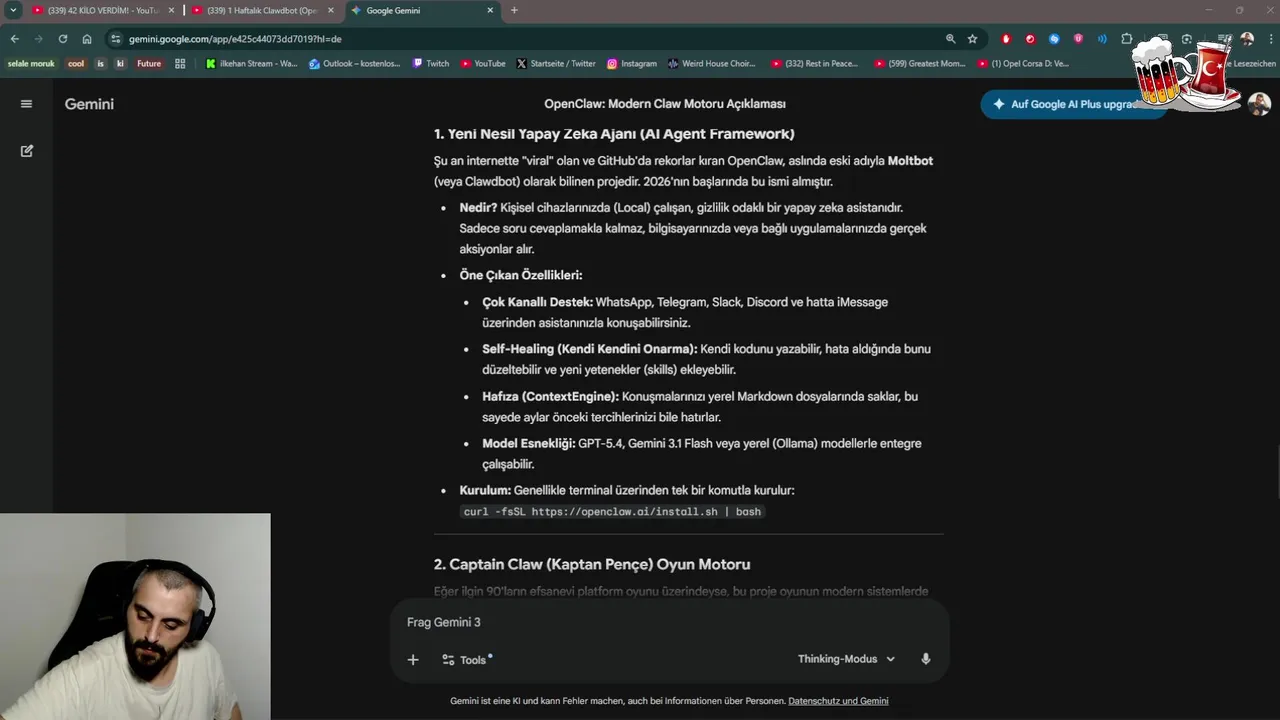Select the 'Hafıza (ContextEngine):' label

pyautogui.click(x=550, y=397)
